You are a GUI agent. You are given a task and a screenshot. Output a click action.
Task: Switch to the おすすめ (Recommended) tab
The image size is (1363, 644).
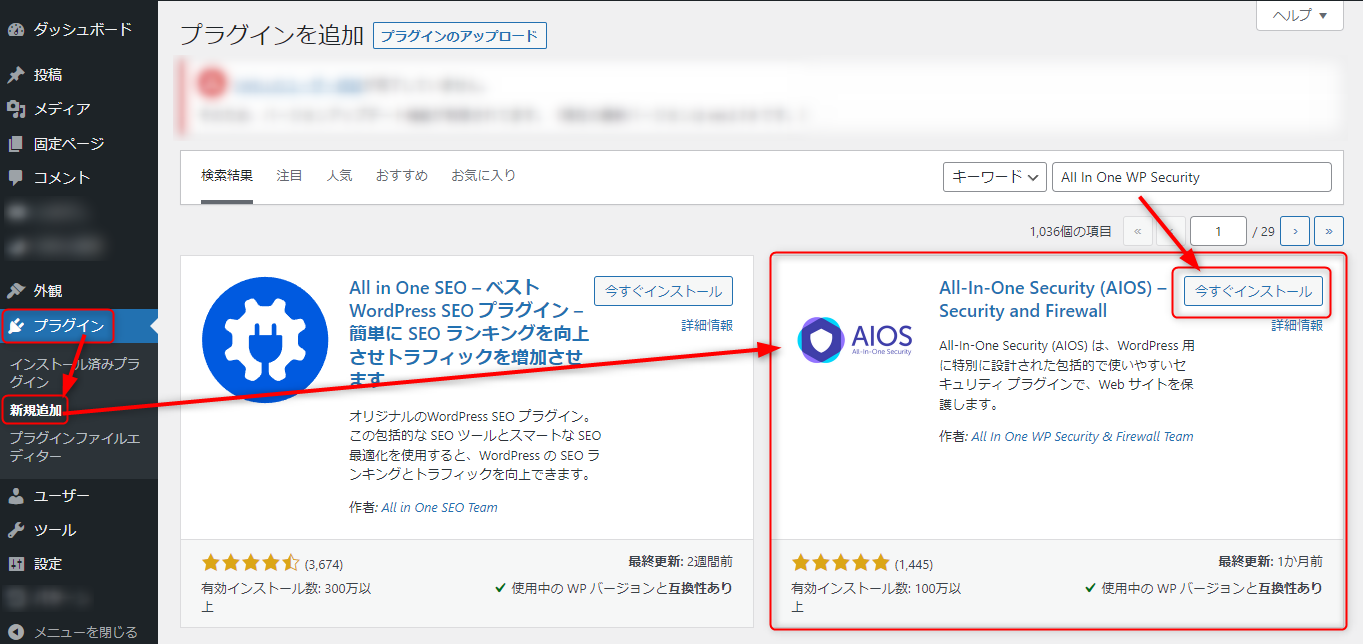pos(401,174)
